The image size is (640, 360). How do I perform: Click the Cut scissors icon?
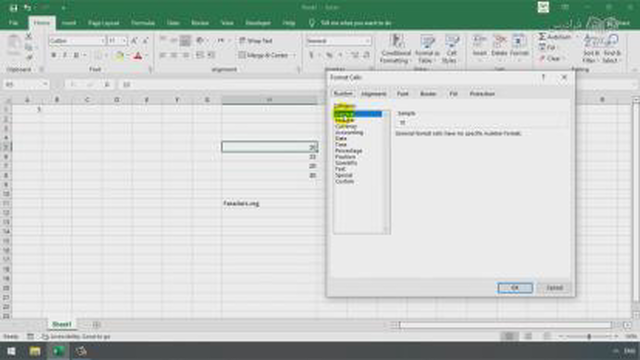(29, 37)
